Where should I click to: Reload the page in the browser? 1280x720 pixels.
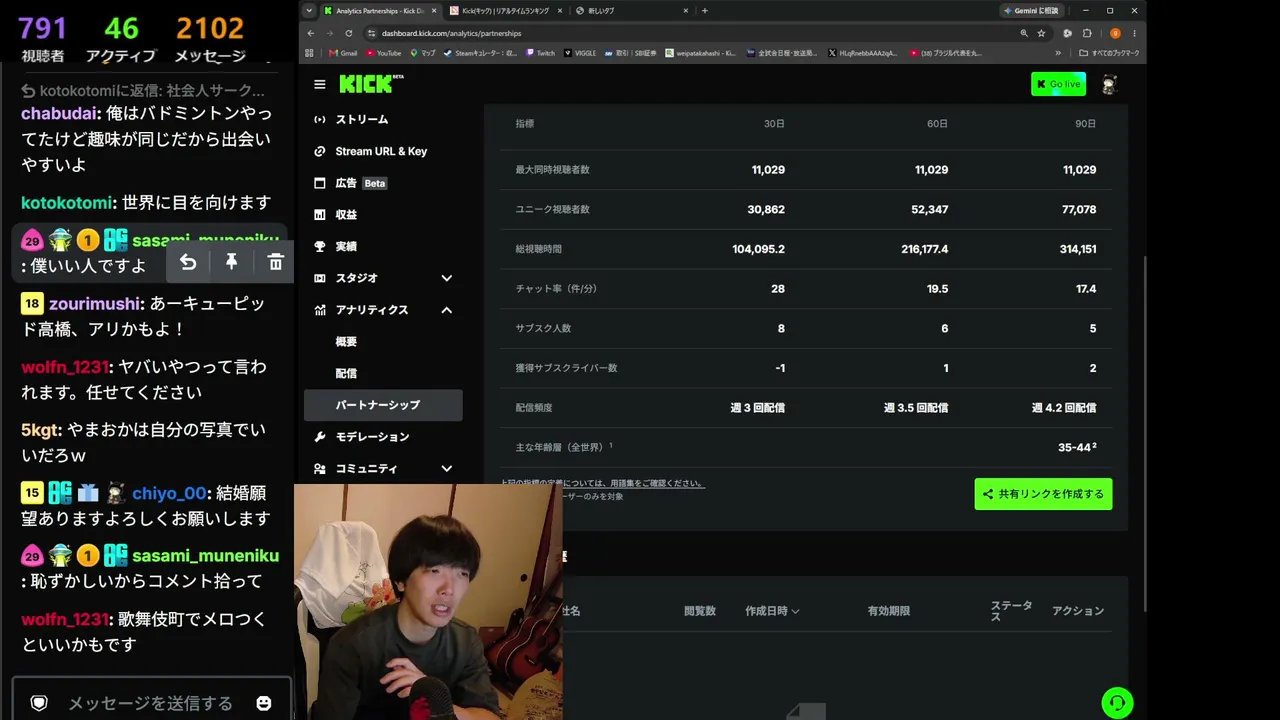pos(348,33)
